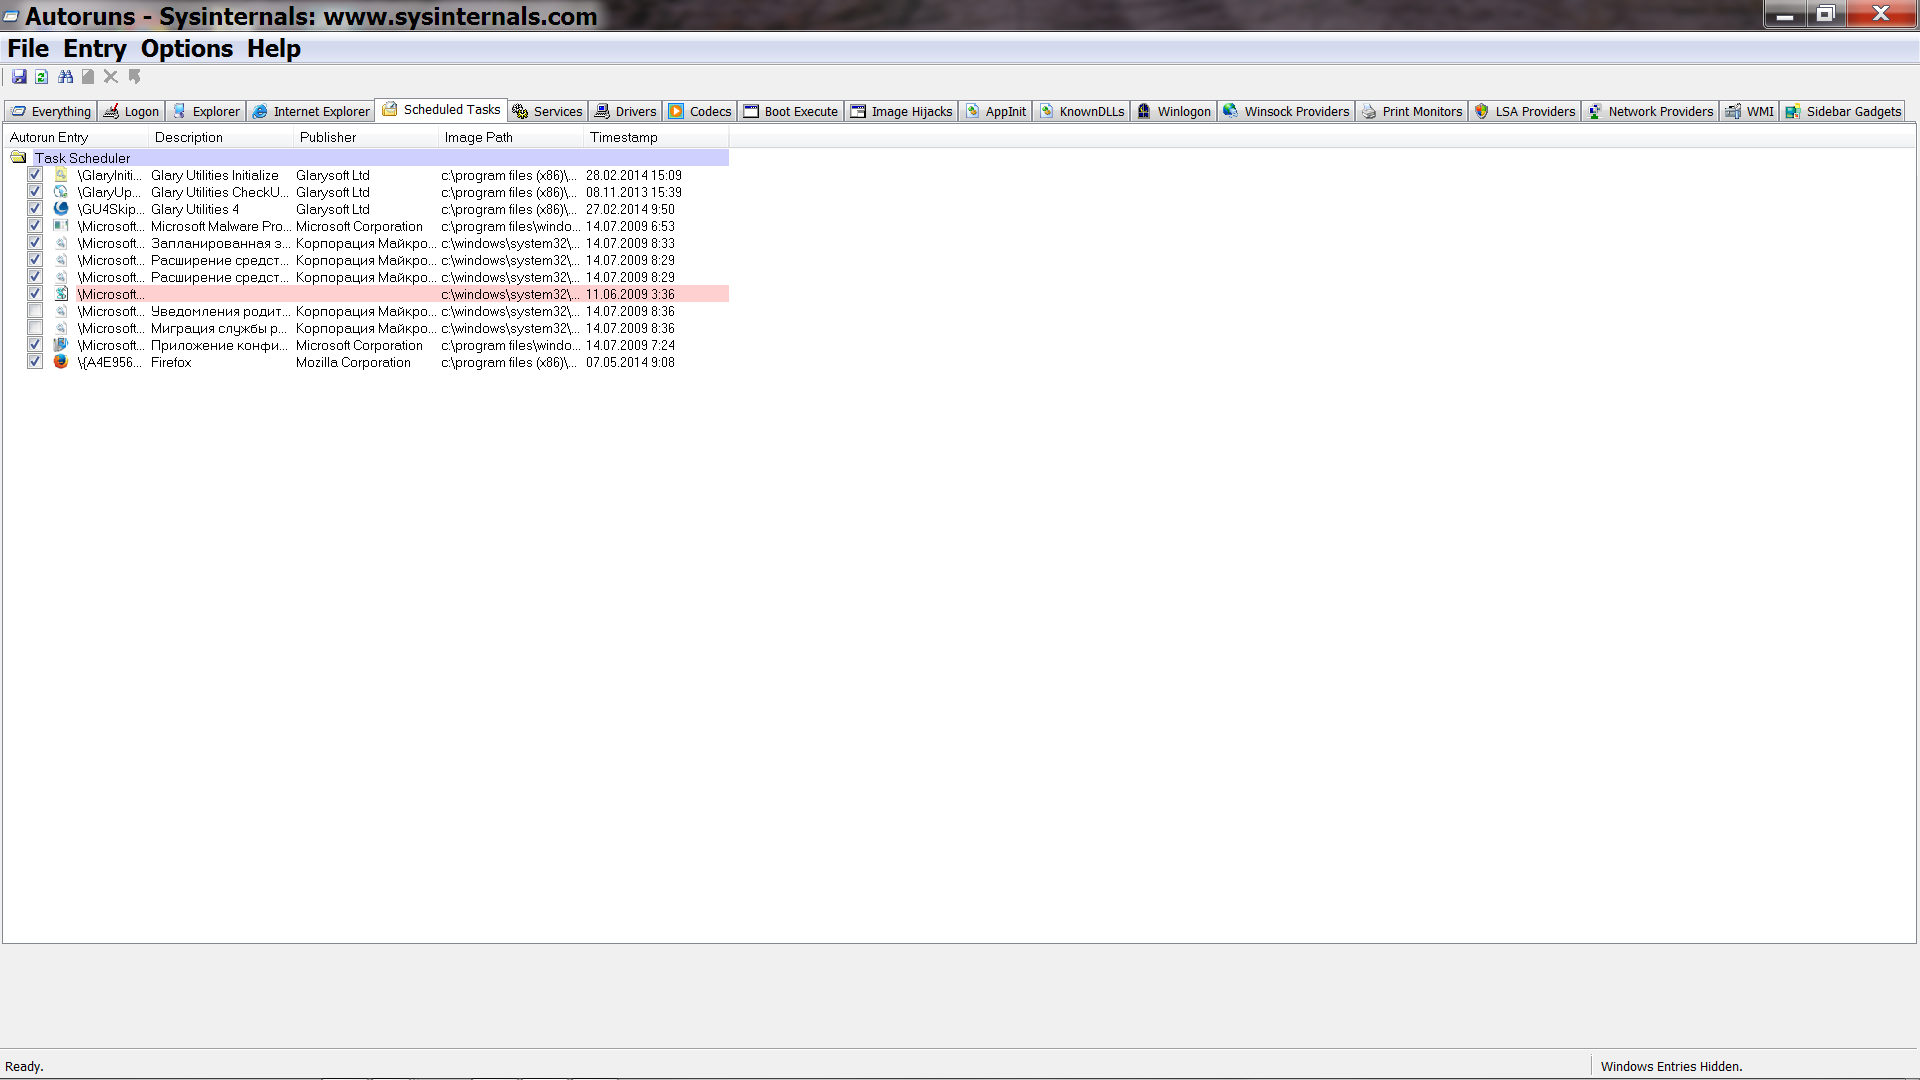Screen dimensions: 1920x1080
Task: Uncheck the Firefox scheduled task checkbox
Action: pos(35,362)
